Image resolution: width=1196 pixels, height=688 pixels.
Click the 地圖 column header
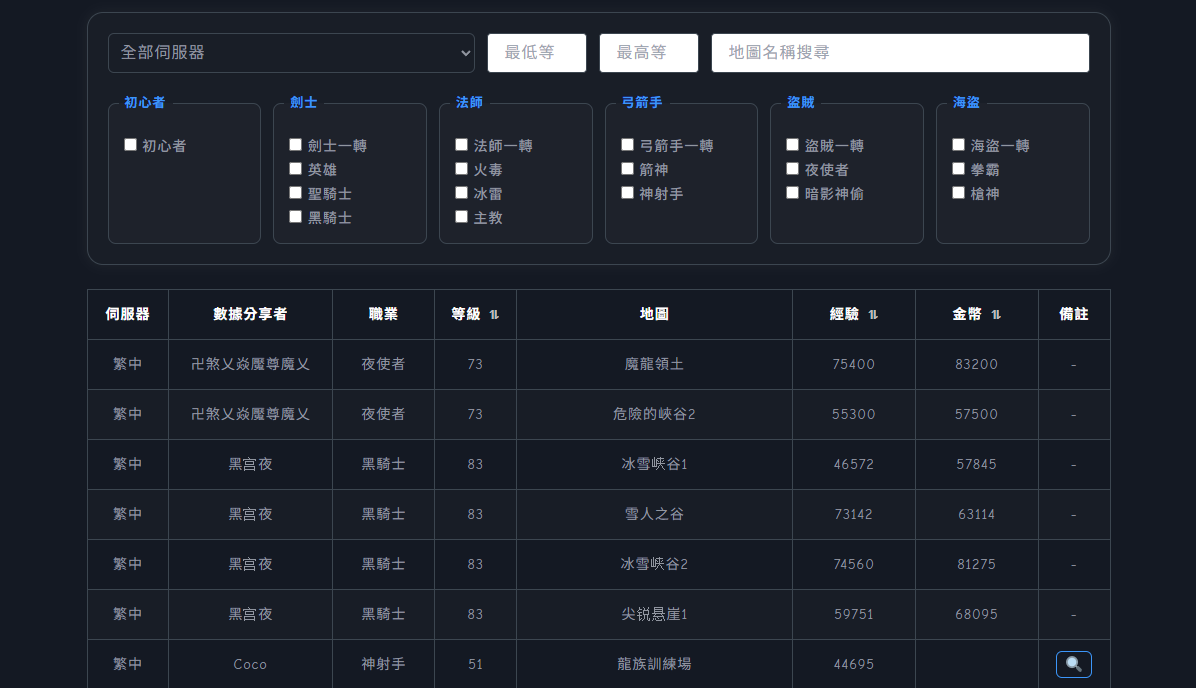click(654, 314)
